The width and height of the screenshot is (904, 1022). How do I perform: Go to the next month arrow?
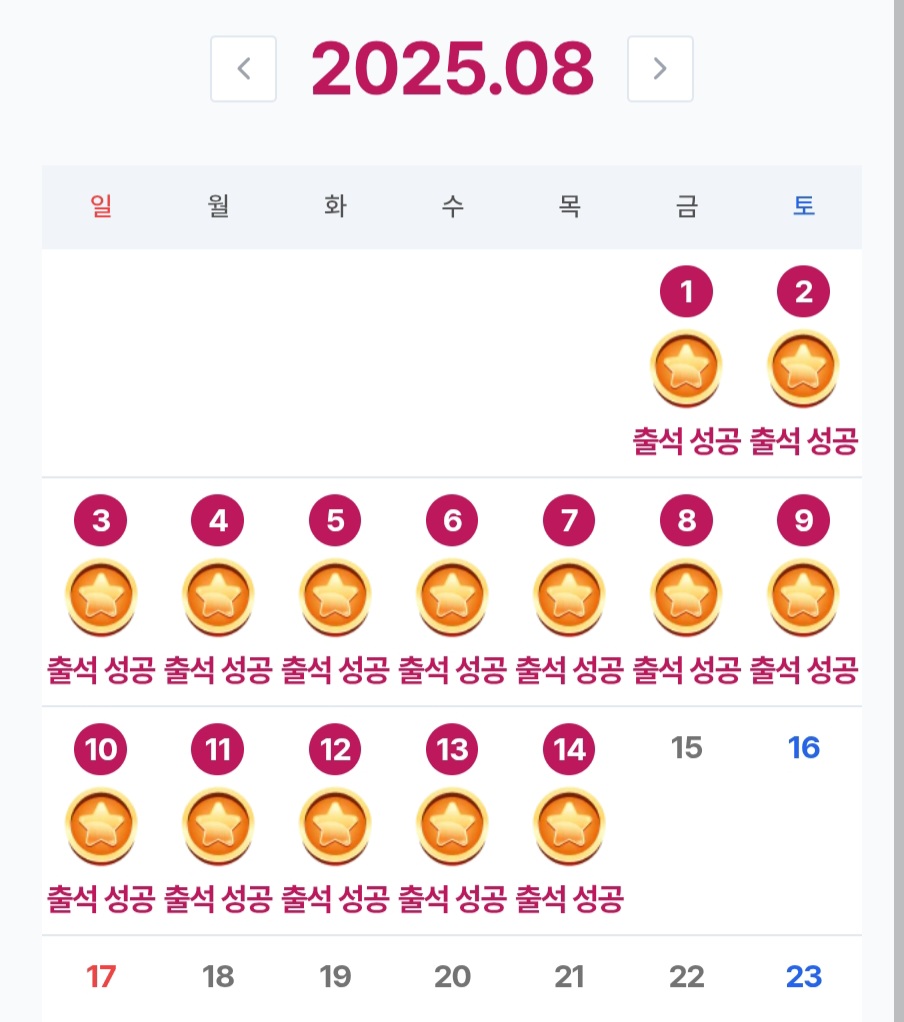tap(660, 69)
